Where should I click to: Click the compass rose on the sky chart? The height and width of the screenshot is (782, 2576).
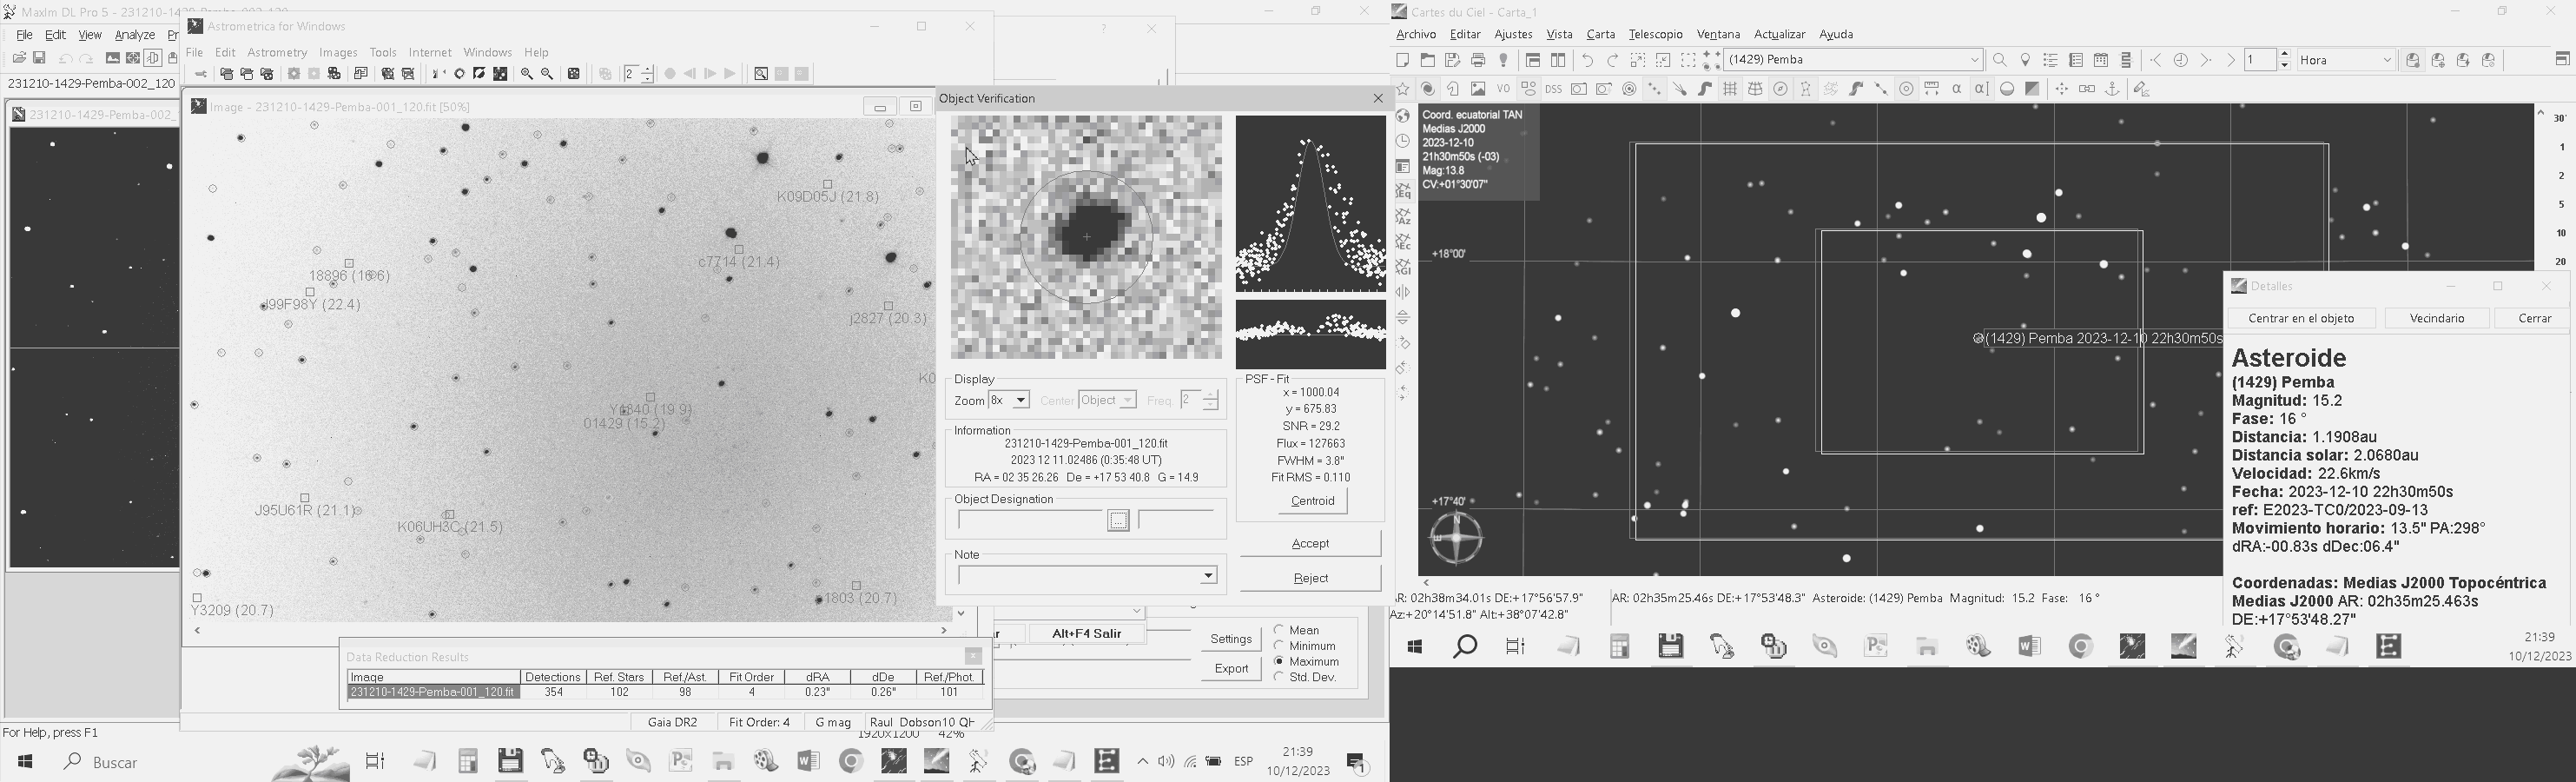[1456, 537]
